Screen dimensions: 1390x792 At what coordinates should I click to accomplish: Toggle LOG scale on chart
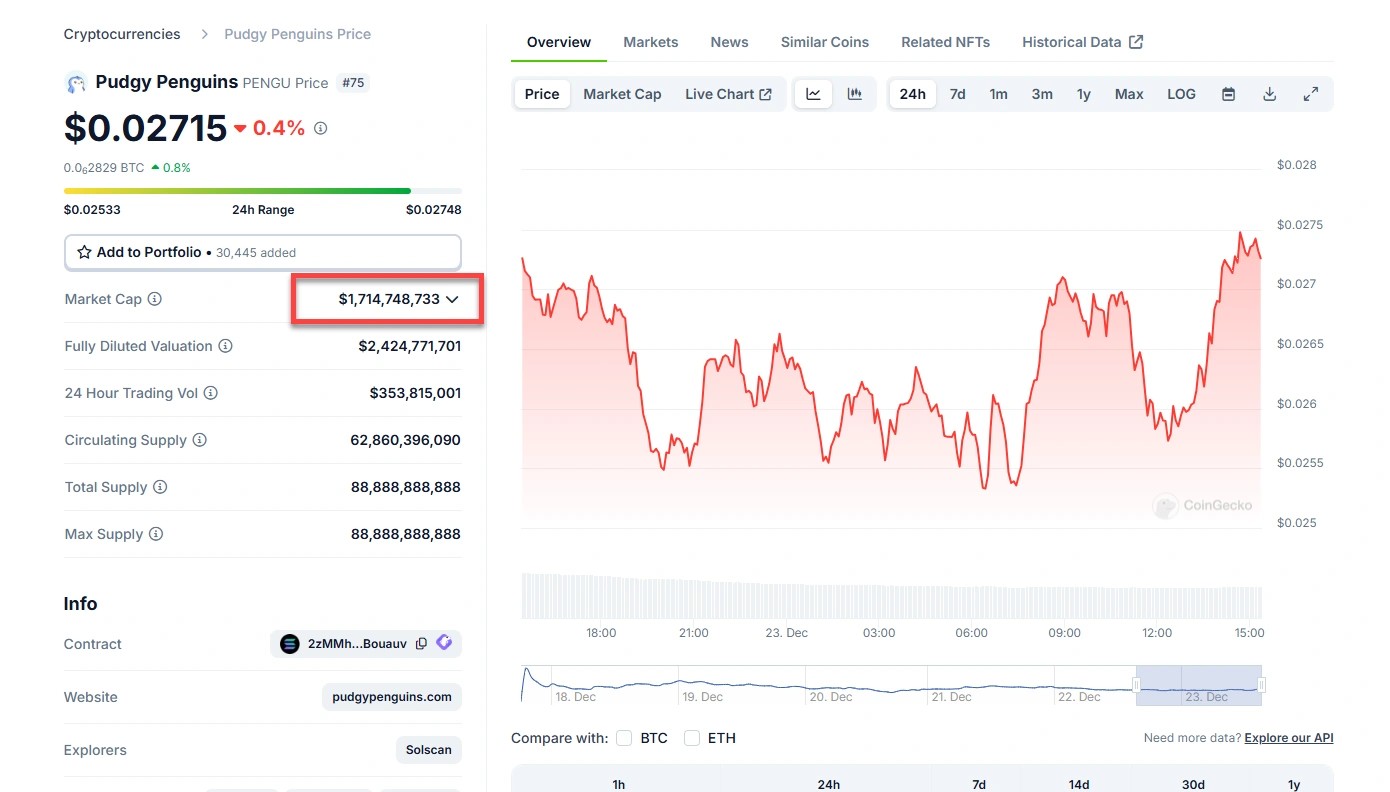[x=1181, y=94]
